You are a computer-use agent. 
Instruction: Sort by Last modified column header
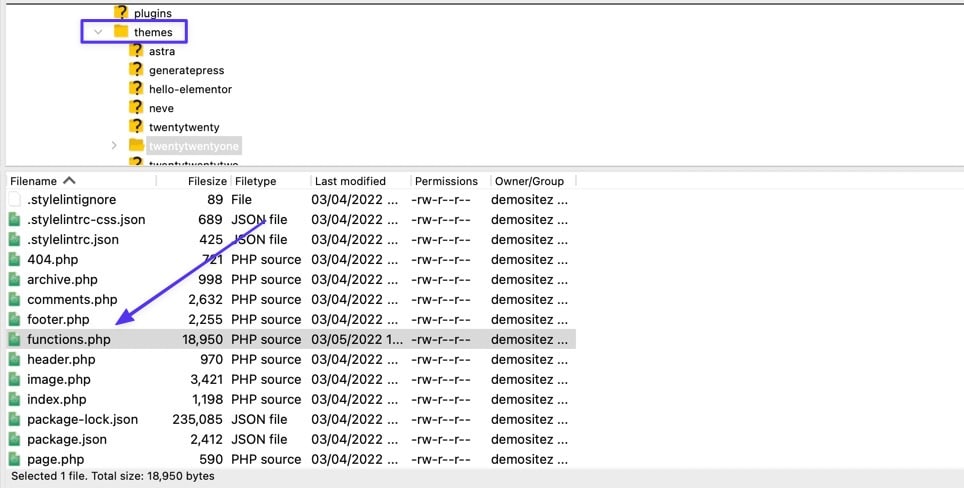point(349,181)
